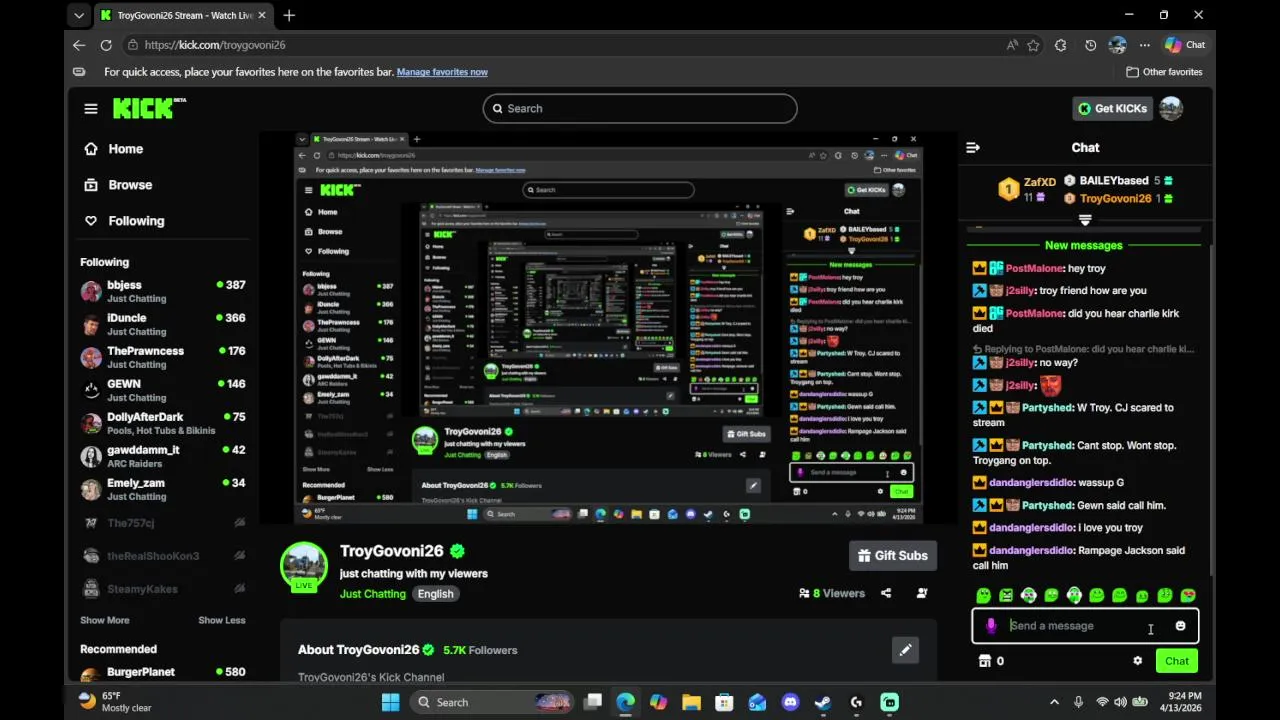Click the Gift Subs button
The width and height of the screenshot is (1280, 720).
[x=893, y=556]
